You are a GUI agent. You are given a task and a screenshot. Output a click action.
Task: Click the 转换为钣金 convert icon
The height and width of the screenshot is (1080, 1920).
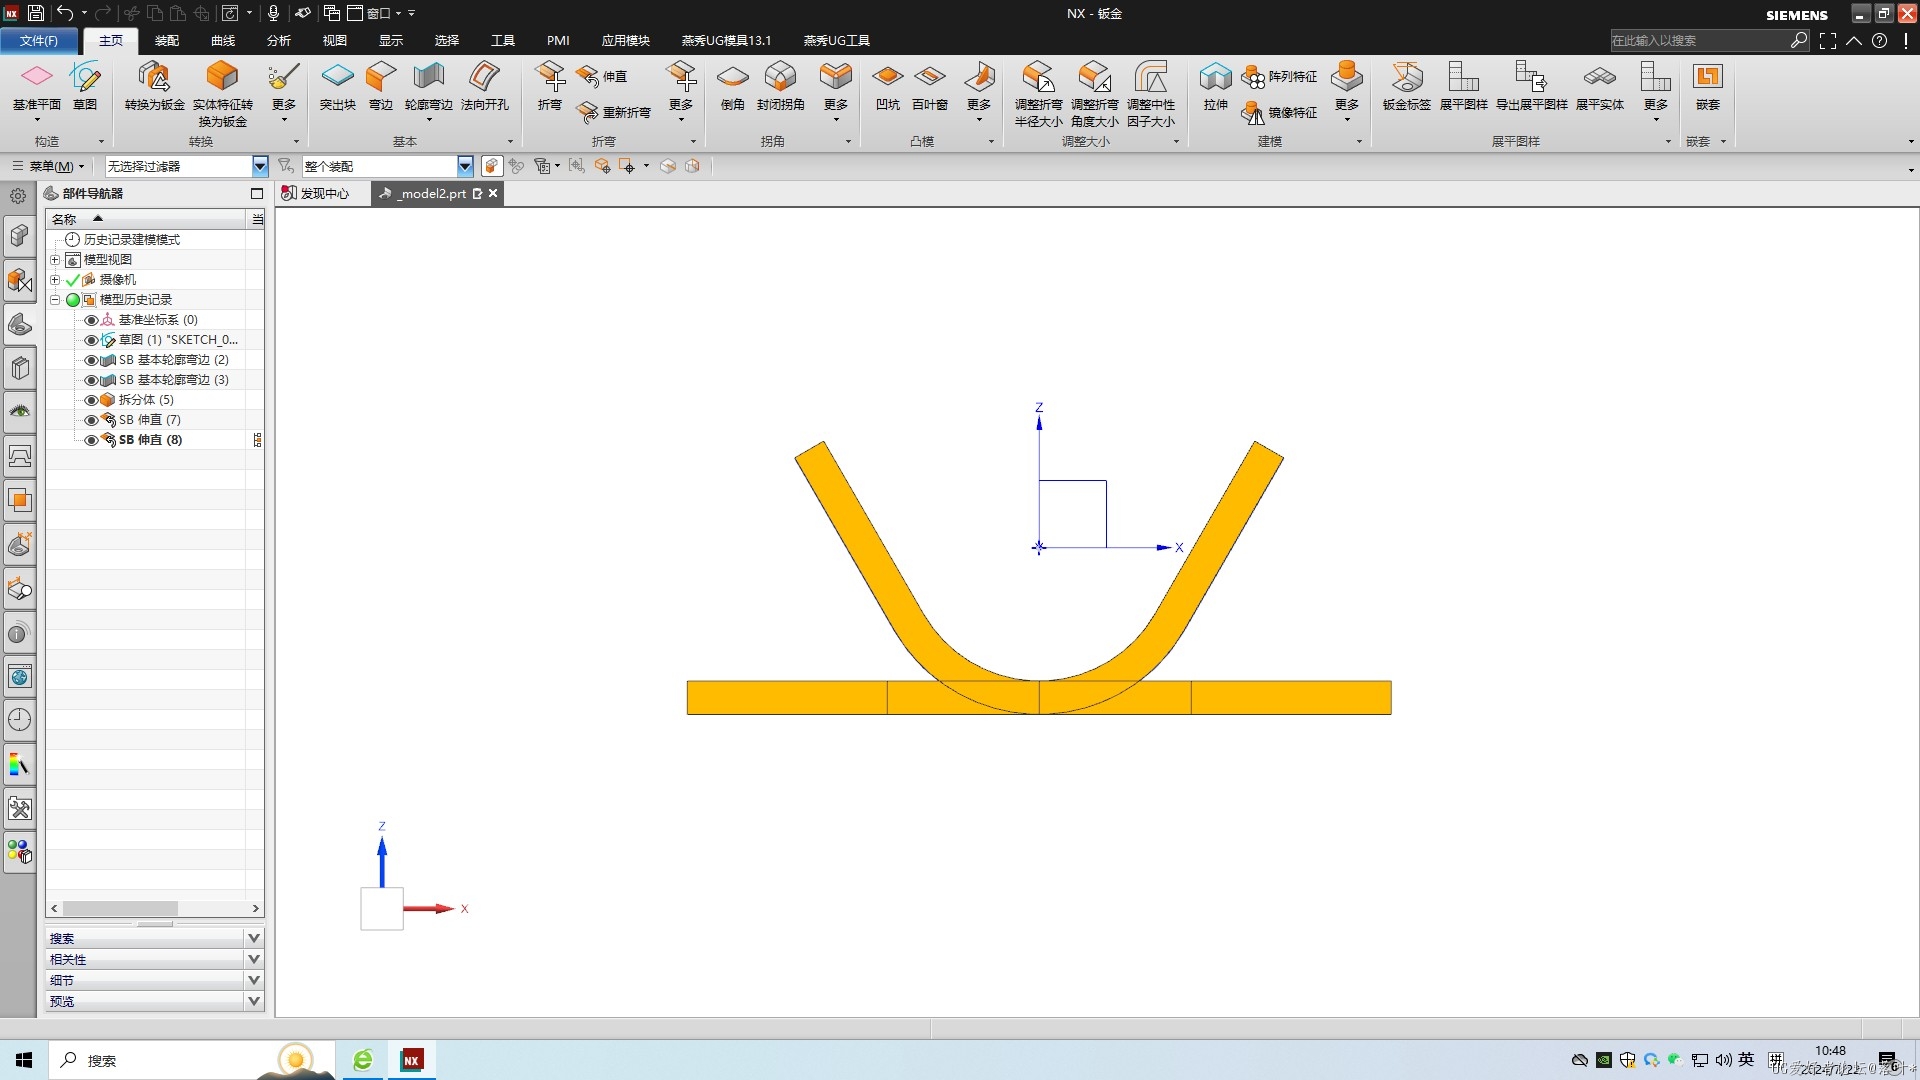[x=154, y=86]
